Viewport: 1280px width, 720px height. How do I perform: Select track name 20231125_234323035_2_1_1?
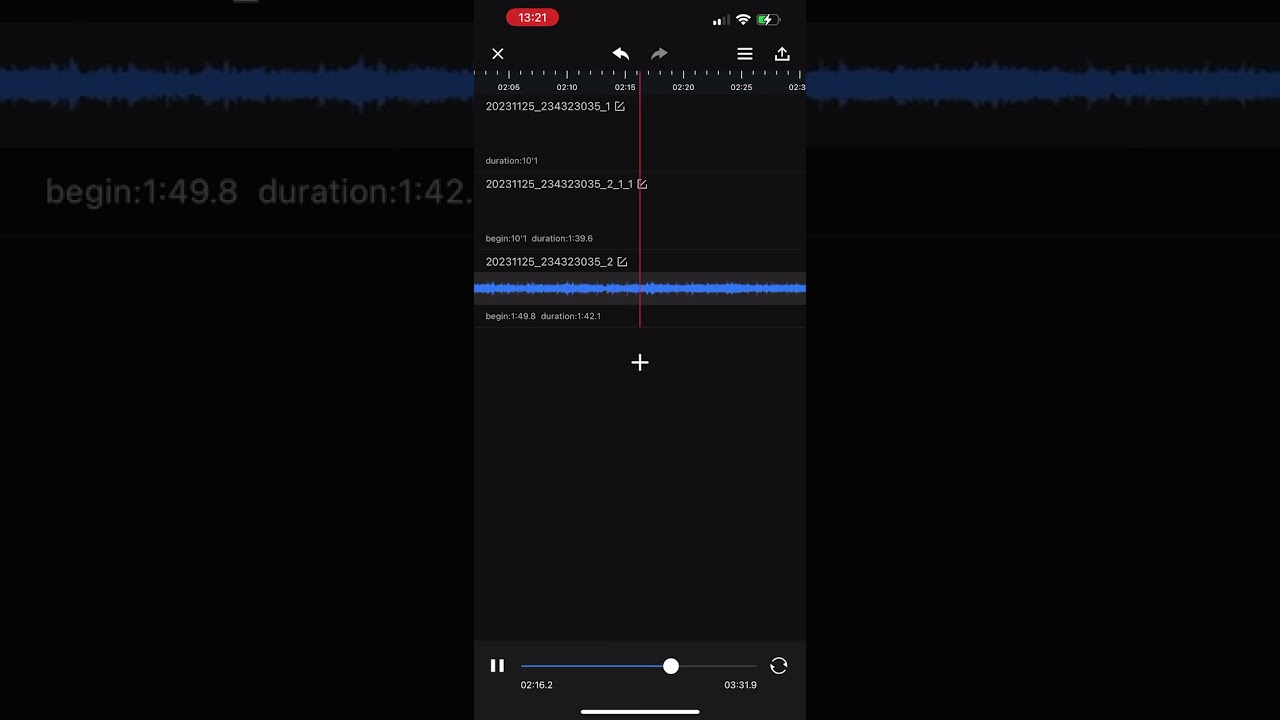[x=559, y=184]
